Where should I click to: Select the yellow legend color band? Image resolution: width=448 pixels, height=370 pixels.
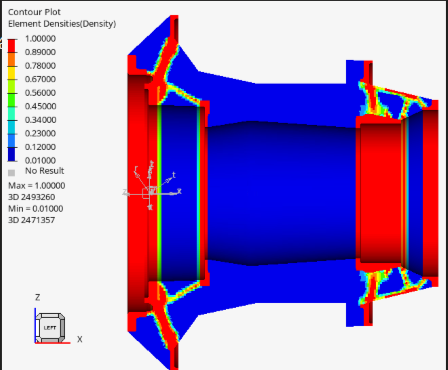(12, 73)
